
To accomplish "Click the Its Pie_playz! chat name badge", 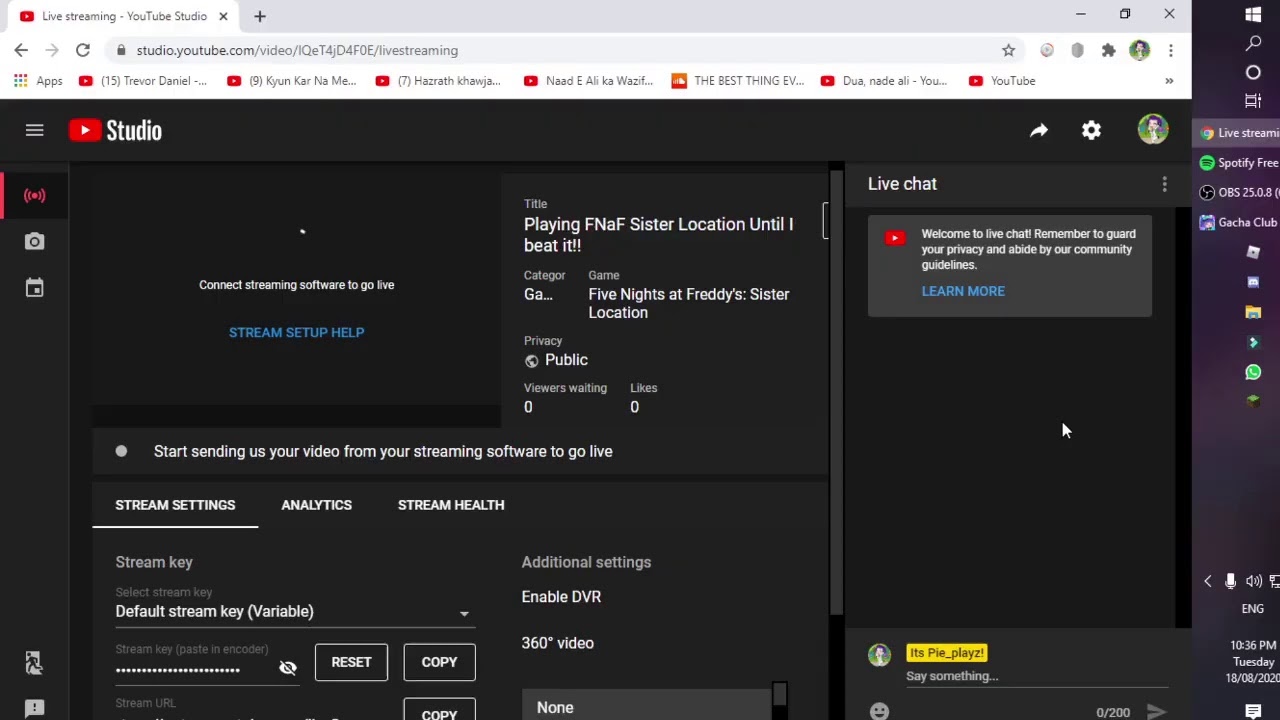I will click(946, 653).
